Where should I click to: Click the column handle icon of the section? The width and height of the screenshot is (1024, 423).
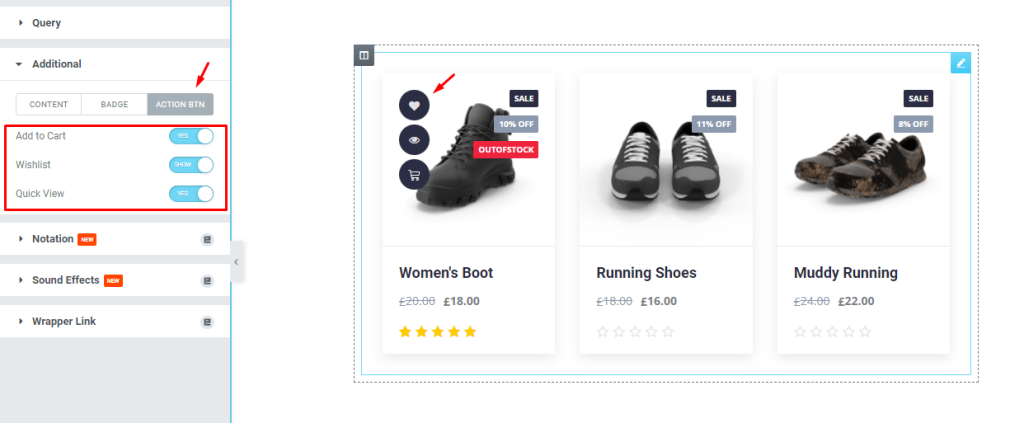pos(364,55)
